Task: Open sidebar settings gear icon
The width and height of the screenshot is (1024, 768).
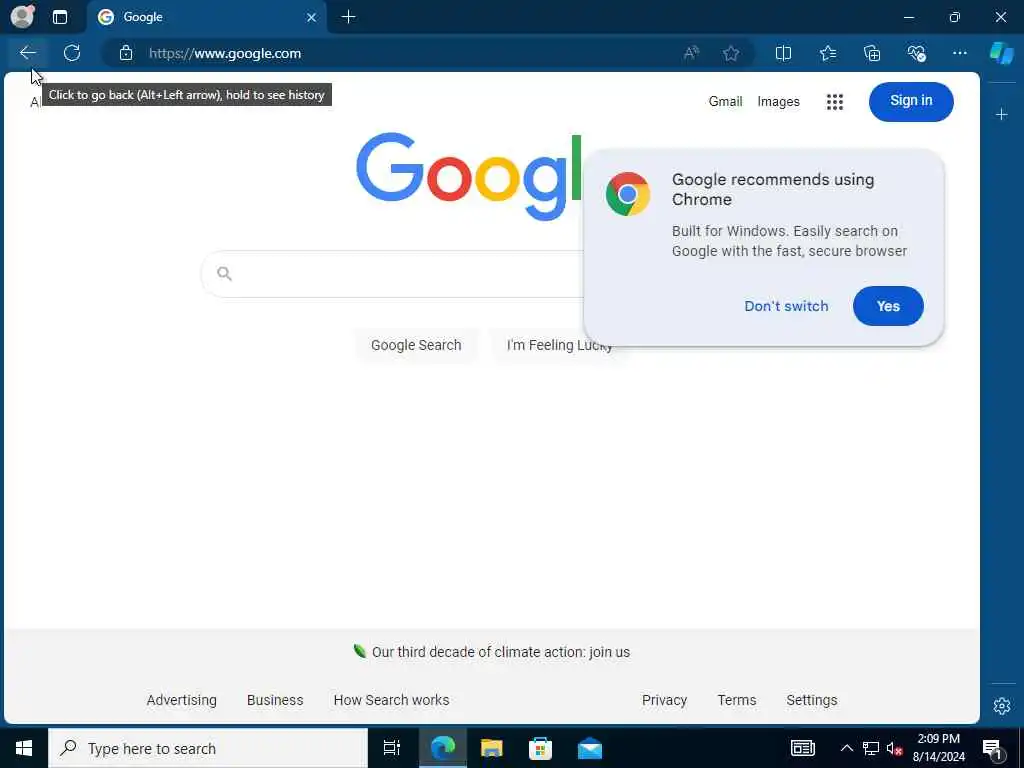Action: tap(1002, 706)
